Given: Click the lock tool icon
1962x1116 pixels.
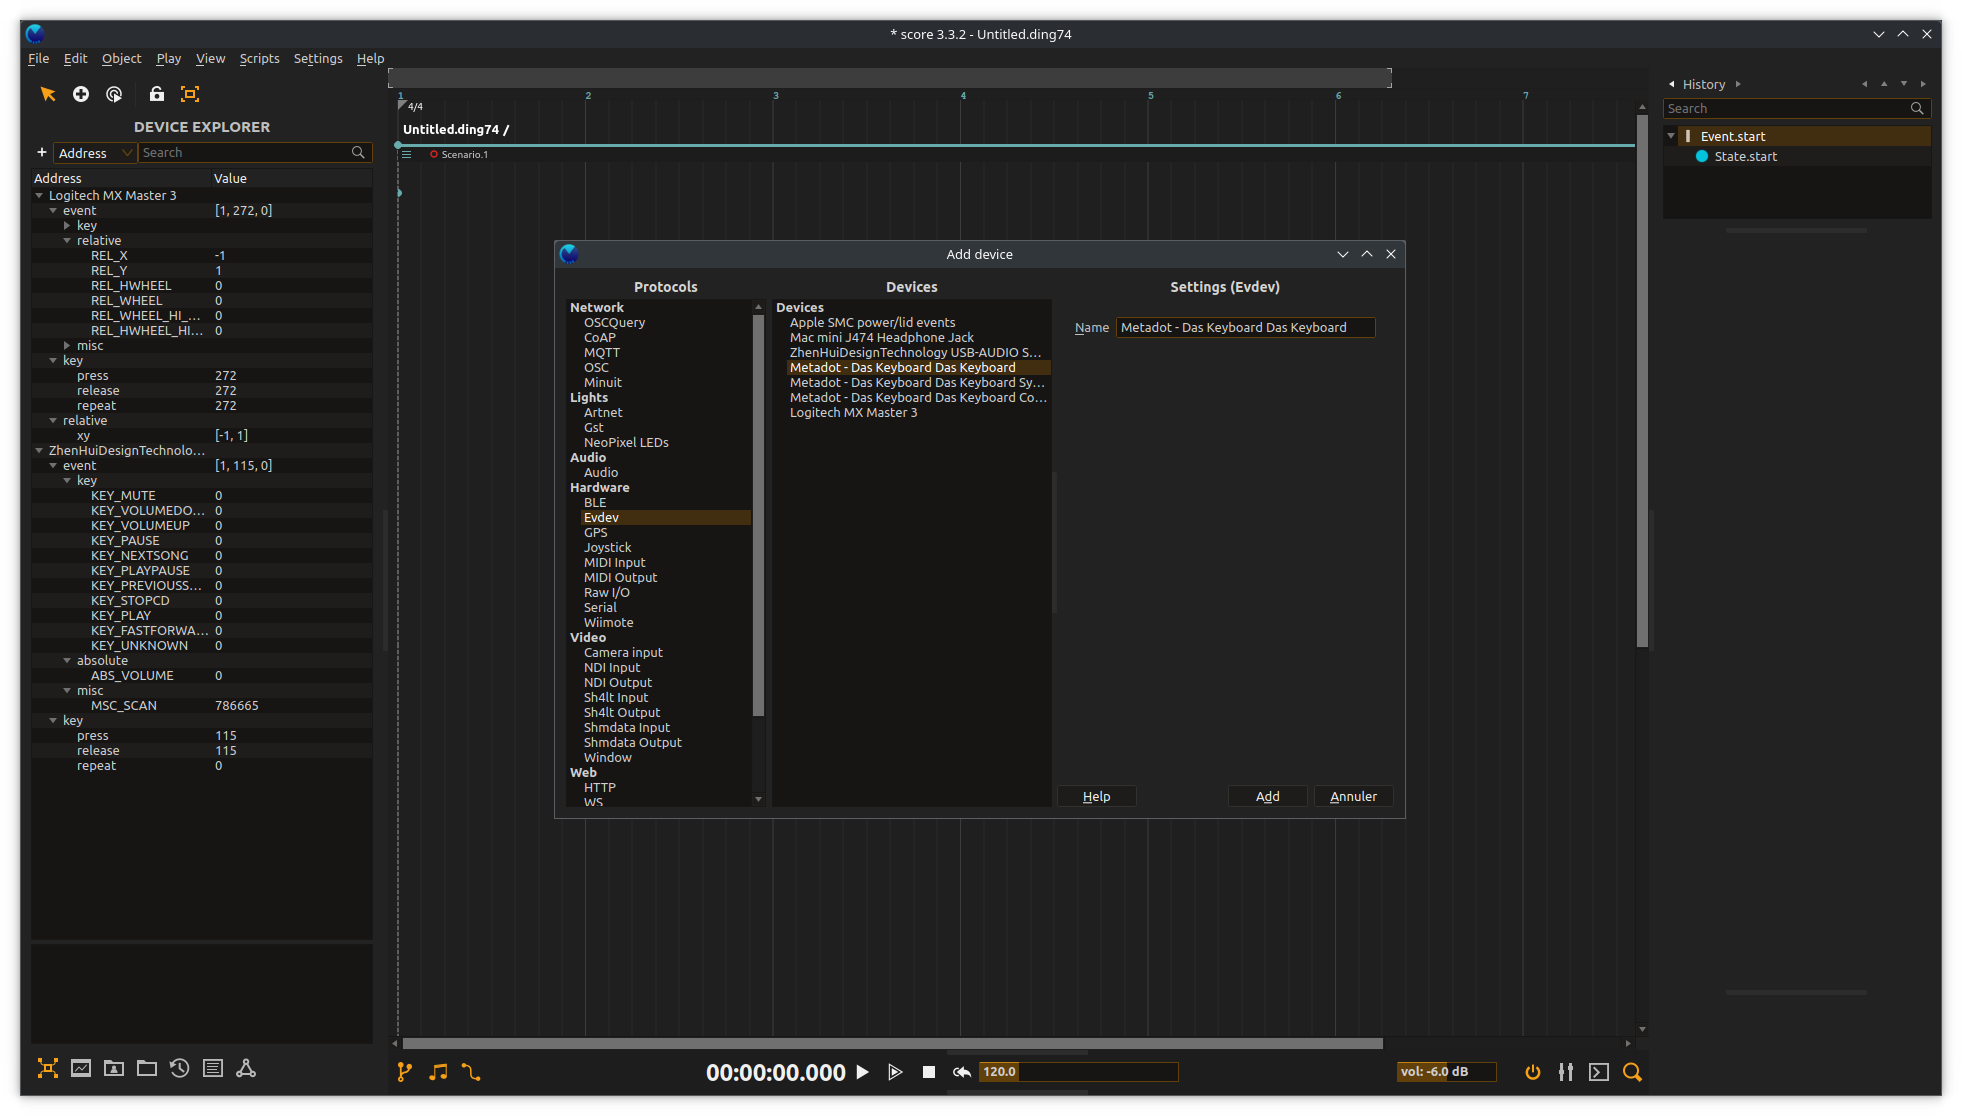Looking at the screenshot, I should [x=156, y=94].
